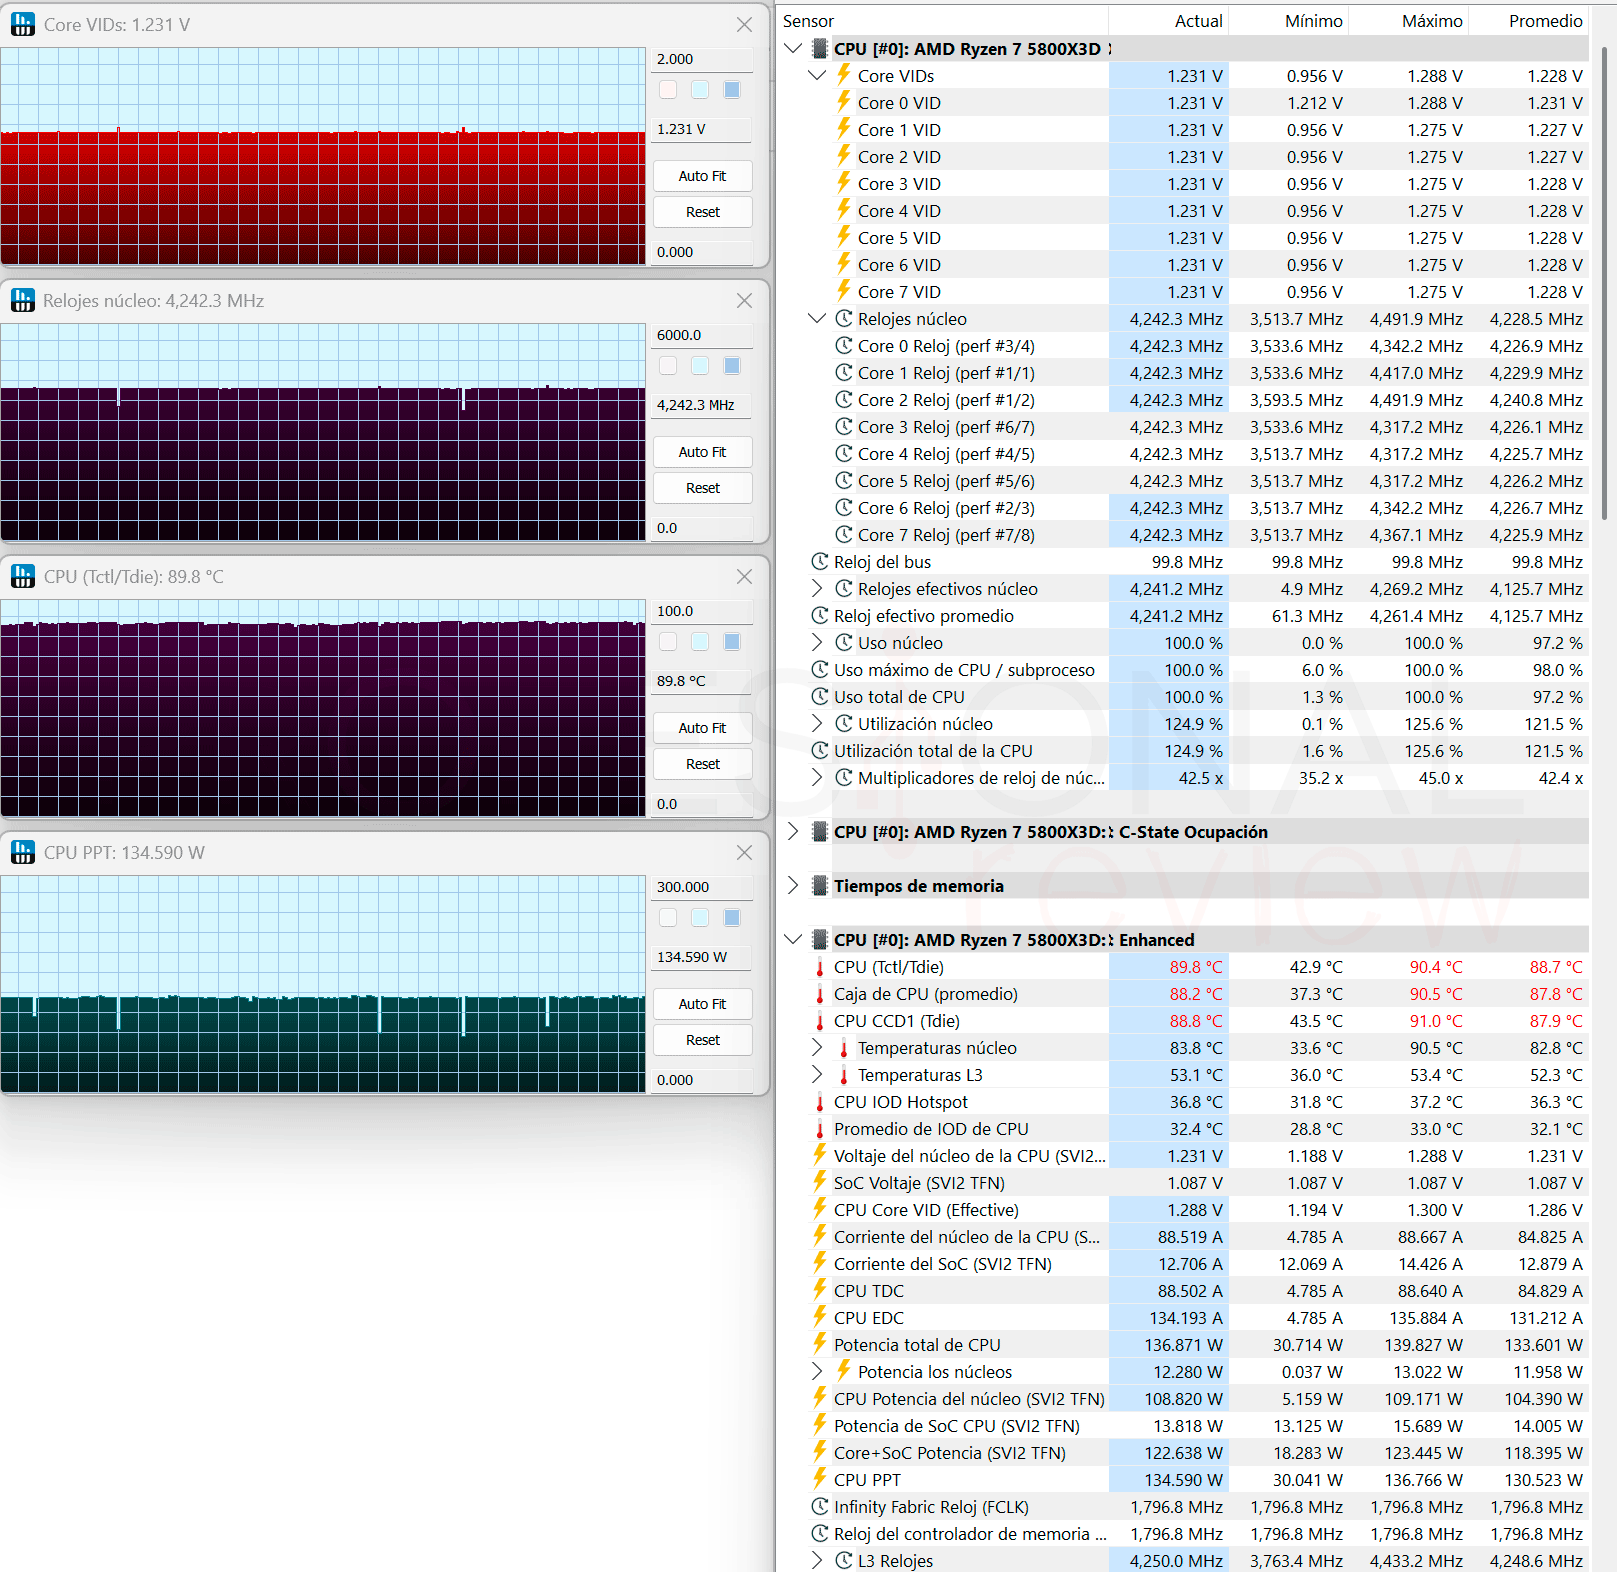Click the chip icon of the C-State Ocupación group
Screen dimensions: 1617x1572
(x=820, y=831)
